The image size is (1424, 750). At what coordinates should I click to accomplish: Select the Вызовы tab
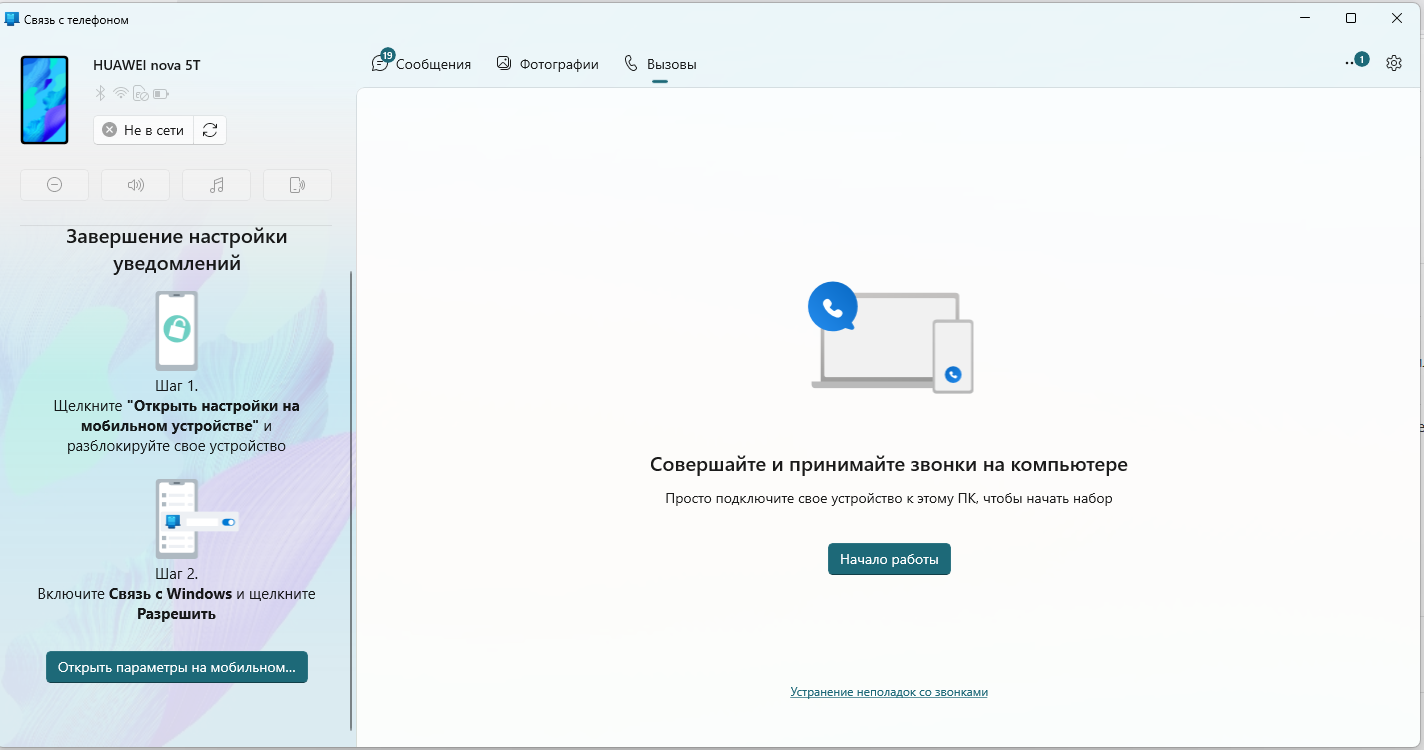[660, 64]
